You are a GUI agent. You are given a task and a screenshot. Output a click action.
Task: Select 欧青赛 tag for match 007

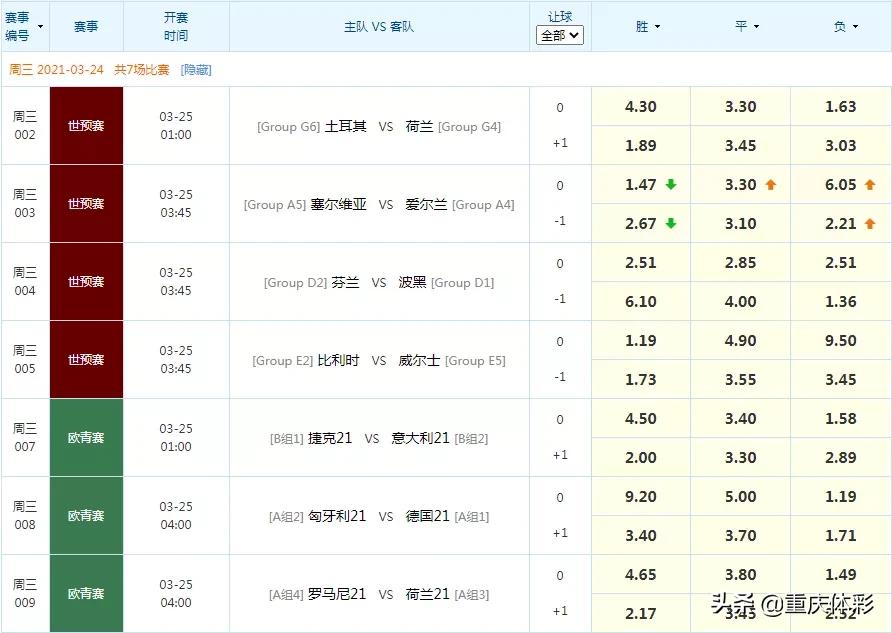point(86,437)
